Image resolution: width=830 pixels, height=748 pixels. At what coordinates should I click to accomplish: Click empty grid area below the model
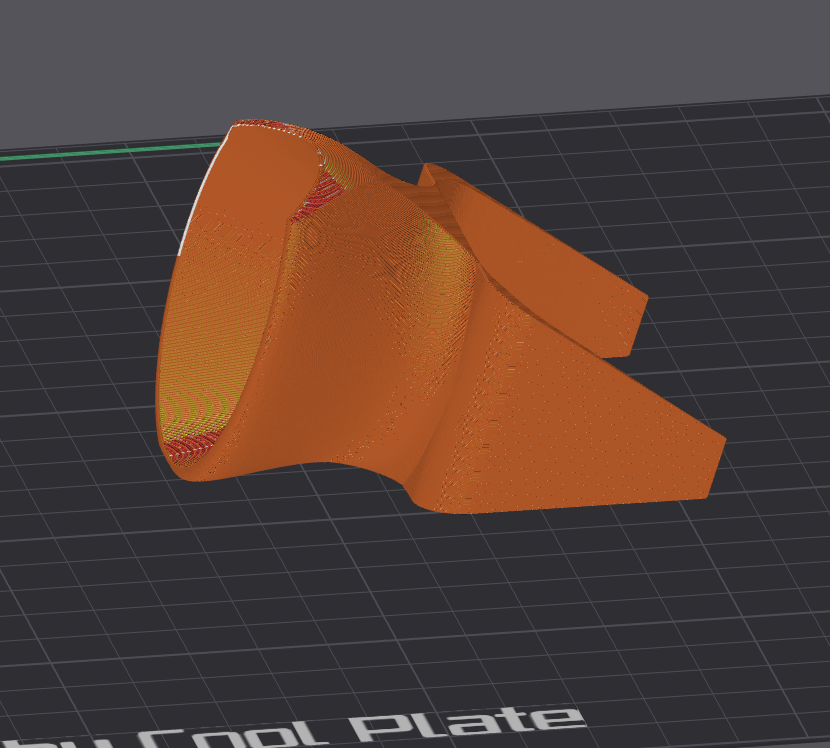click(x=400, y=600)
